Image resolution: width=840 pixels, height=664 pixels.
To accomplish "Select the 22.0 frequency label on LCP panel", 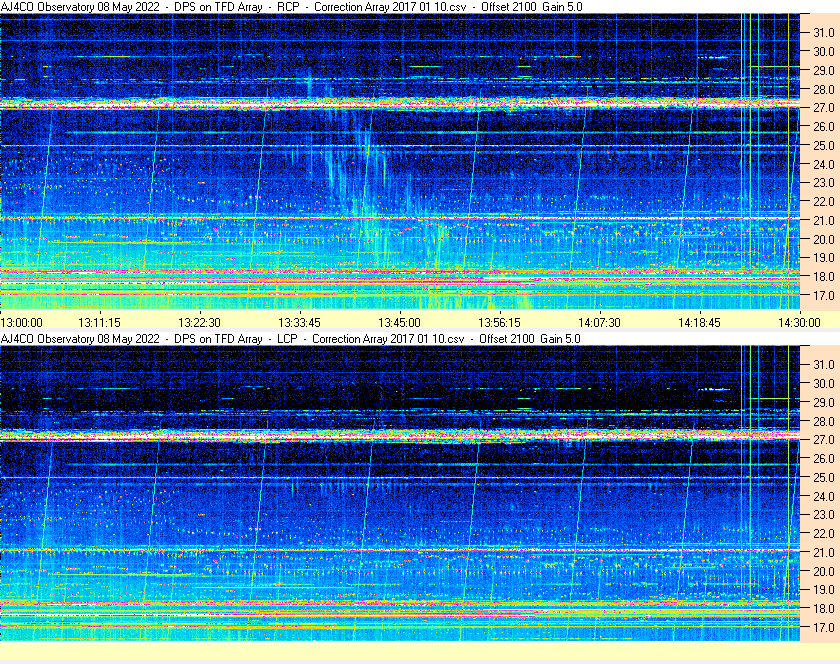I will [823, 534].
